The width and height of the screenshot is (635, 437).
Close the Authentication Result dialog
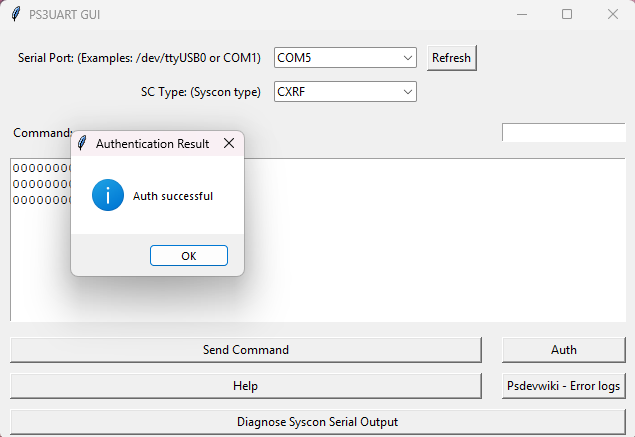pos(229,144)
